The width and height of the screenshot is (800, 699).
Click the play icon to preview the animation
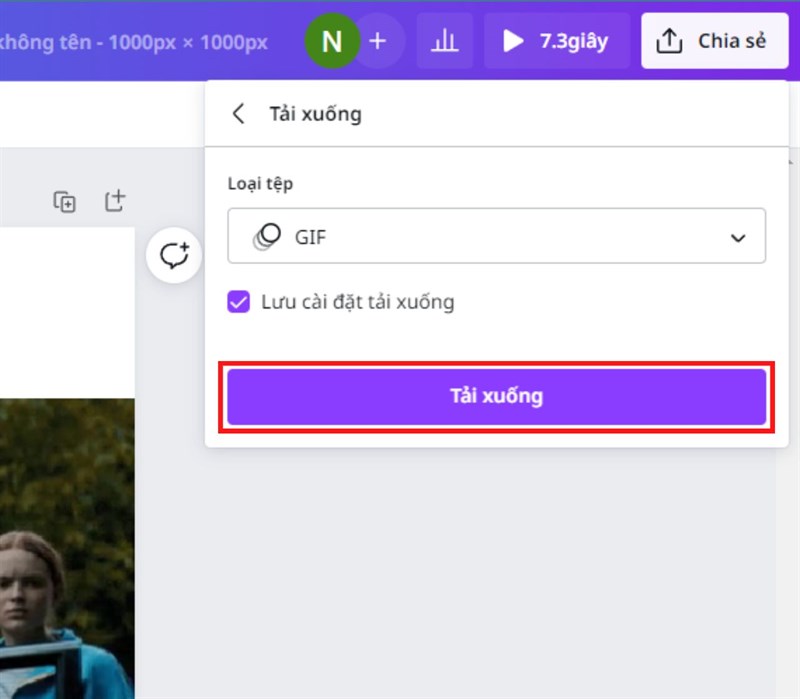pos(513,41)
